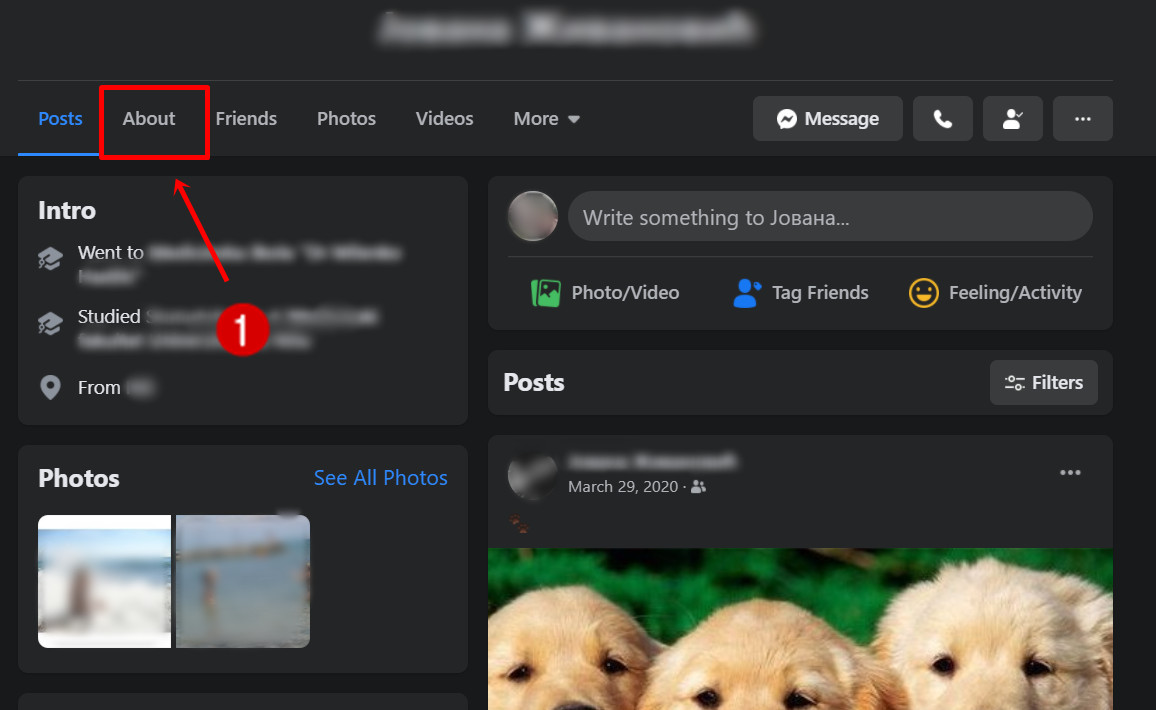Open the puppies post image
This screenshot has width=1156, height=710.
click(800, 629)
